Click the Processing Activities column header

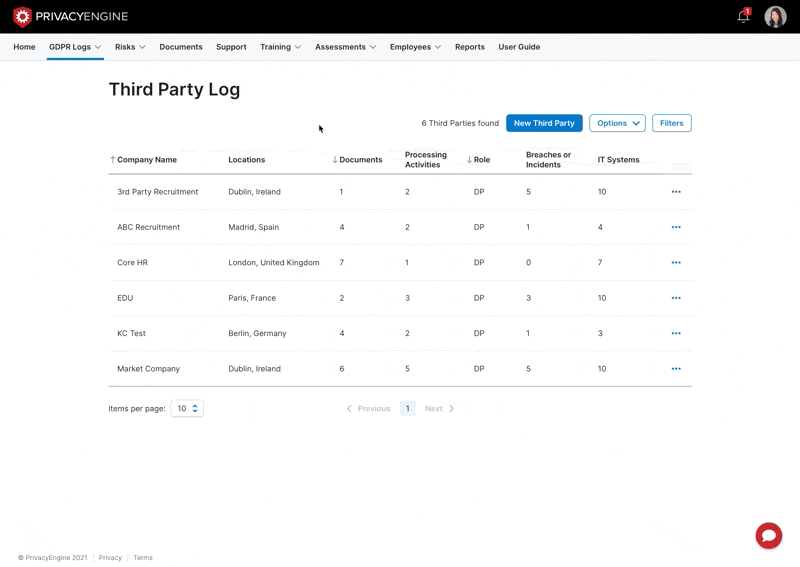click(x=426, y=160)
